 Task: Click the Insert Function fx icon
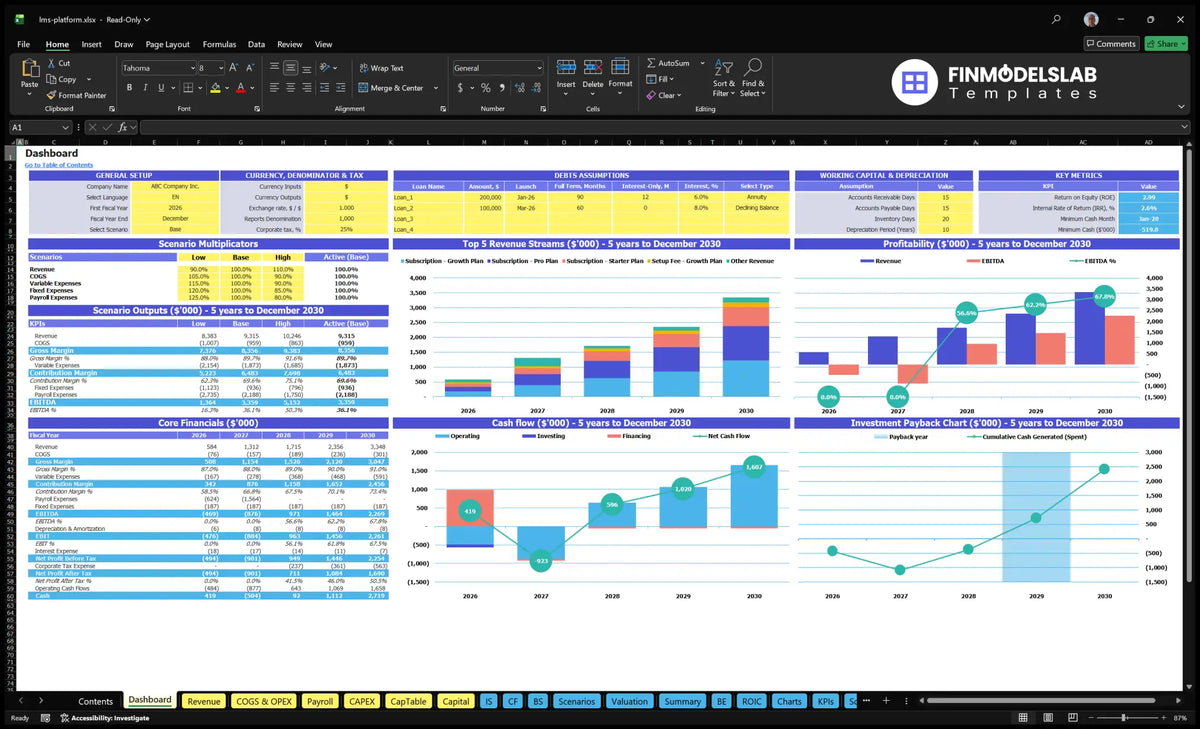point(122,128)
